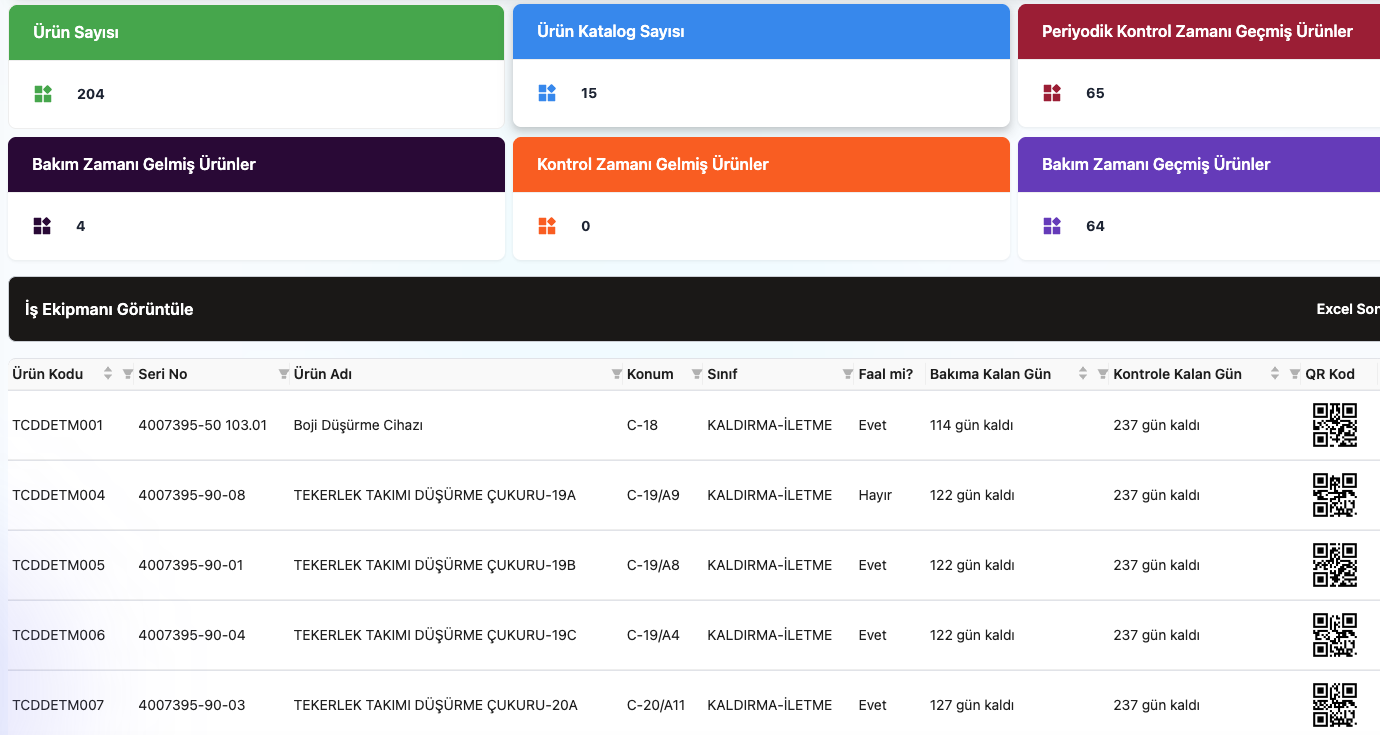
Task: Click location cell C-19/A4
Action: coord(653,635)
